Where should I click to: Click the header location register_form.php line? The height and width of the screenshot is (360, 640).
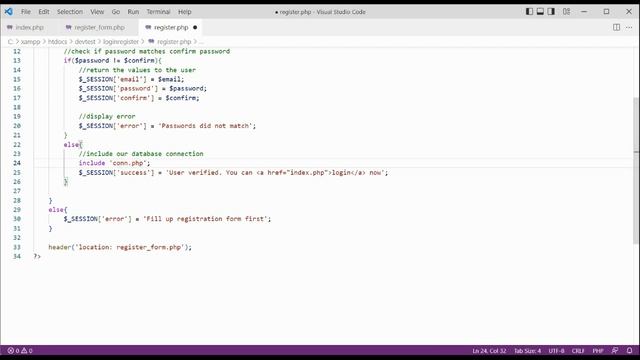click(120, 247)
